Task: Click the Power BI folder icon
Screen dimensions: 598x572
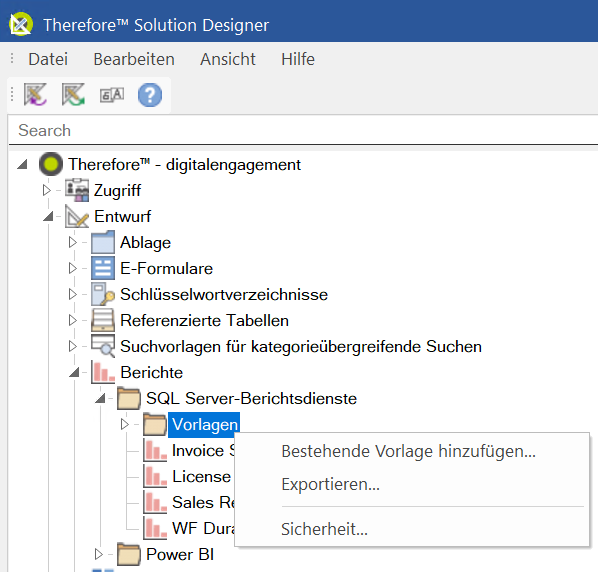Action: [129, 554]
